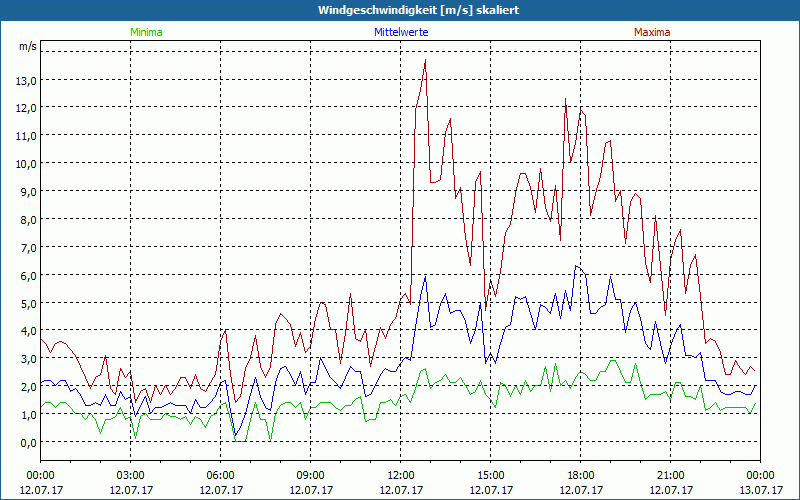This screenshot has width=800, height=500.
Task: Click the 4,0 y-axis value
Action: 29,331
